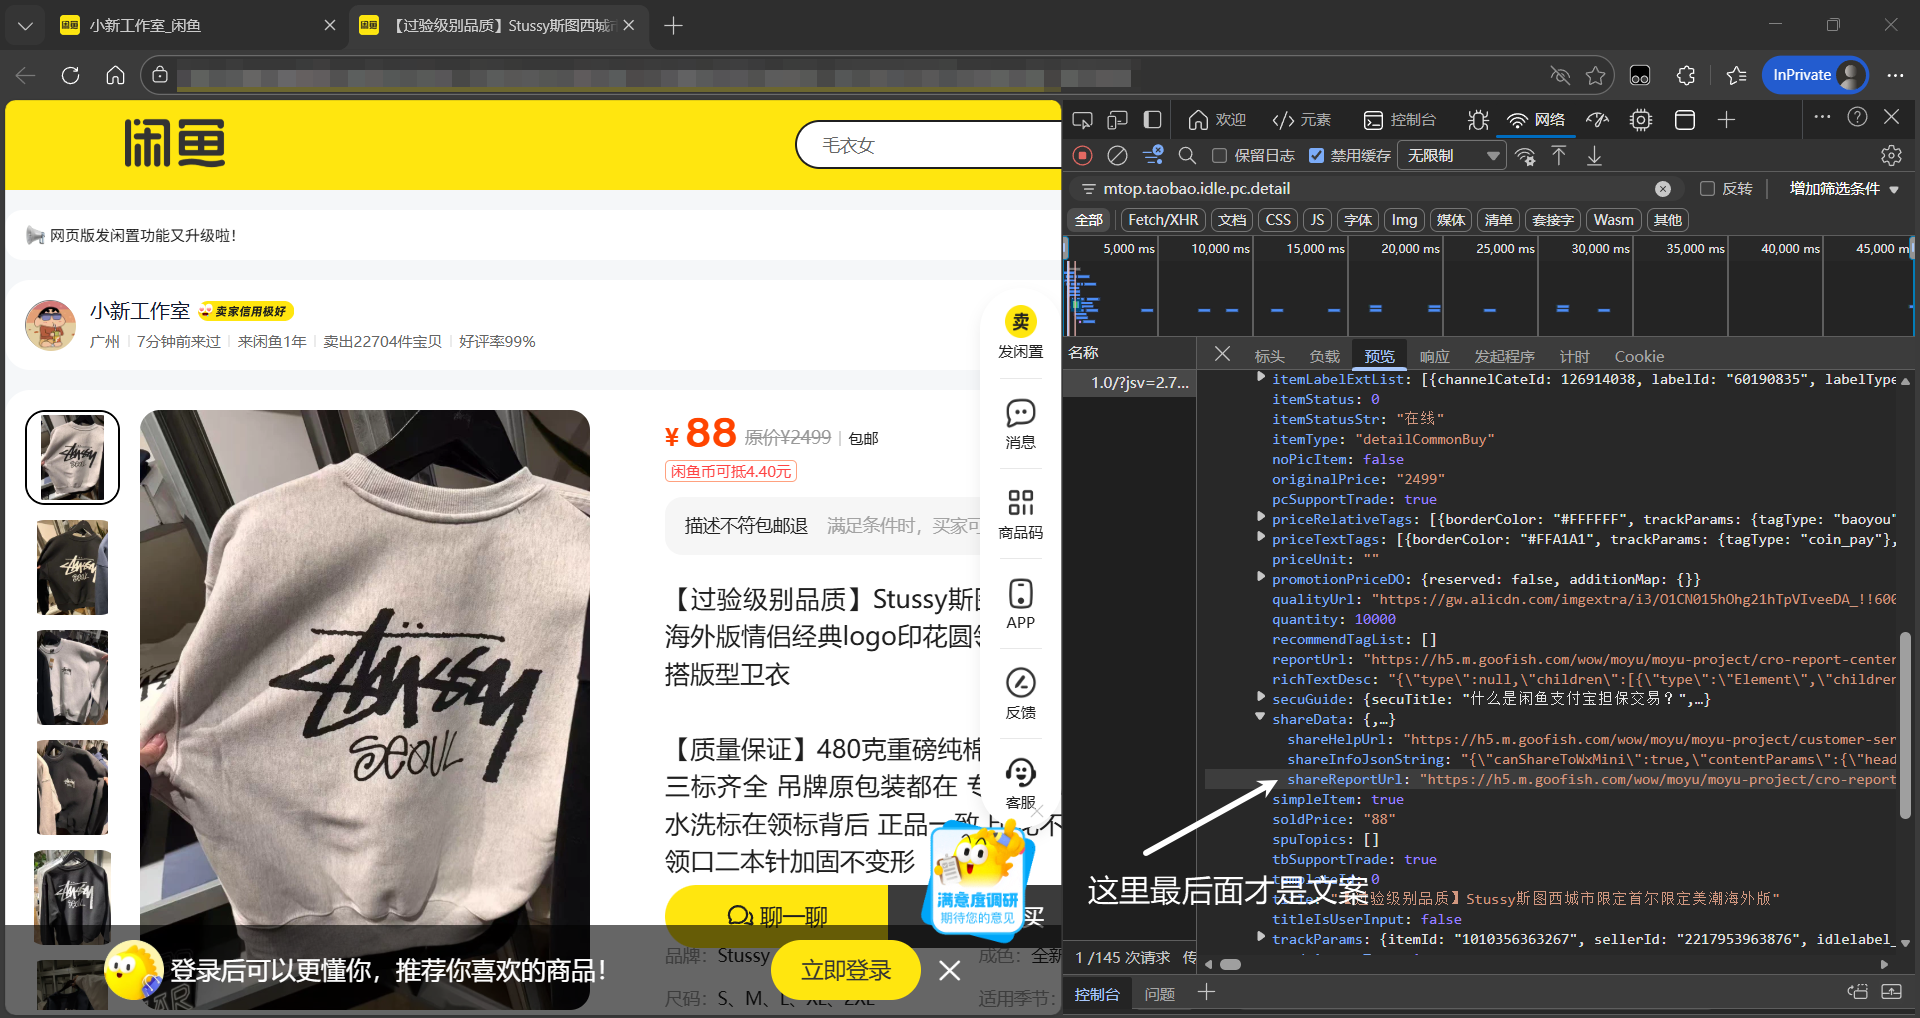Select the black Stussy sweatshirt thumbnail
The height and width of the screenshot is (1018, 1920).
(x=72, y=567)
